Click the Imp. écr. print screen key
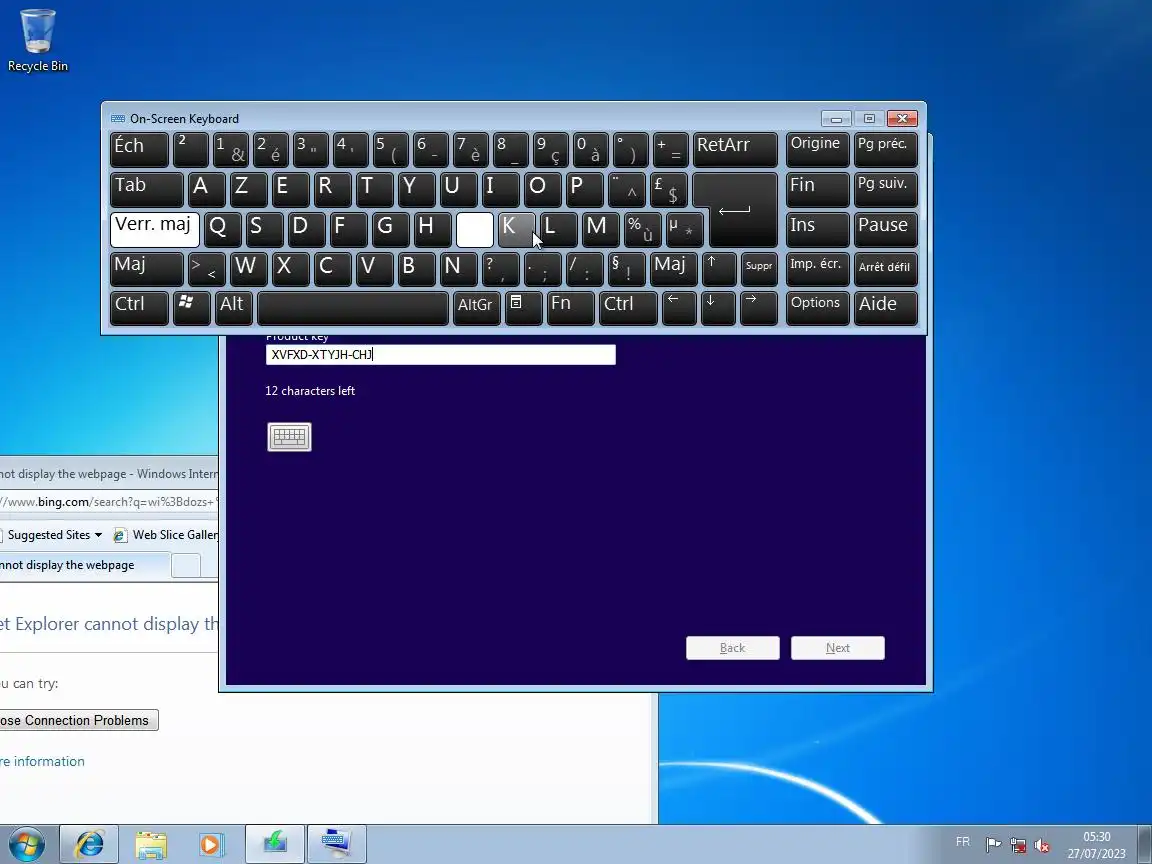 point(817,269)
